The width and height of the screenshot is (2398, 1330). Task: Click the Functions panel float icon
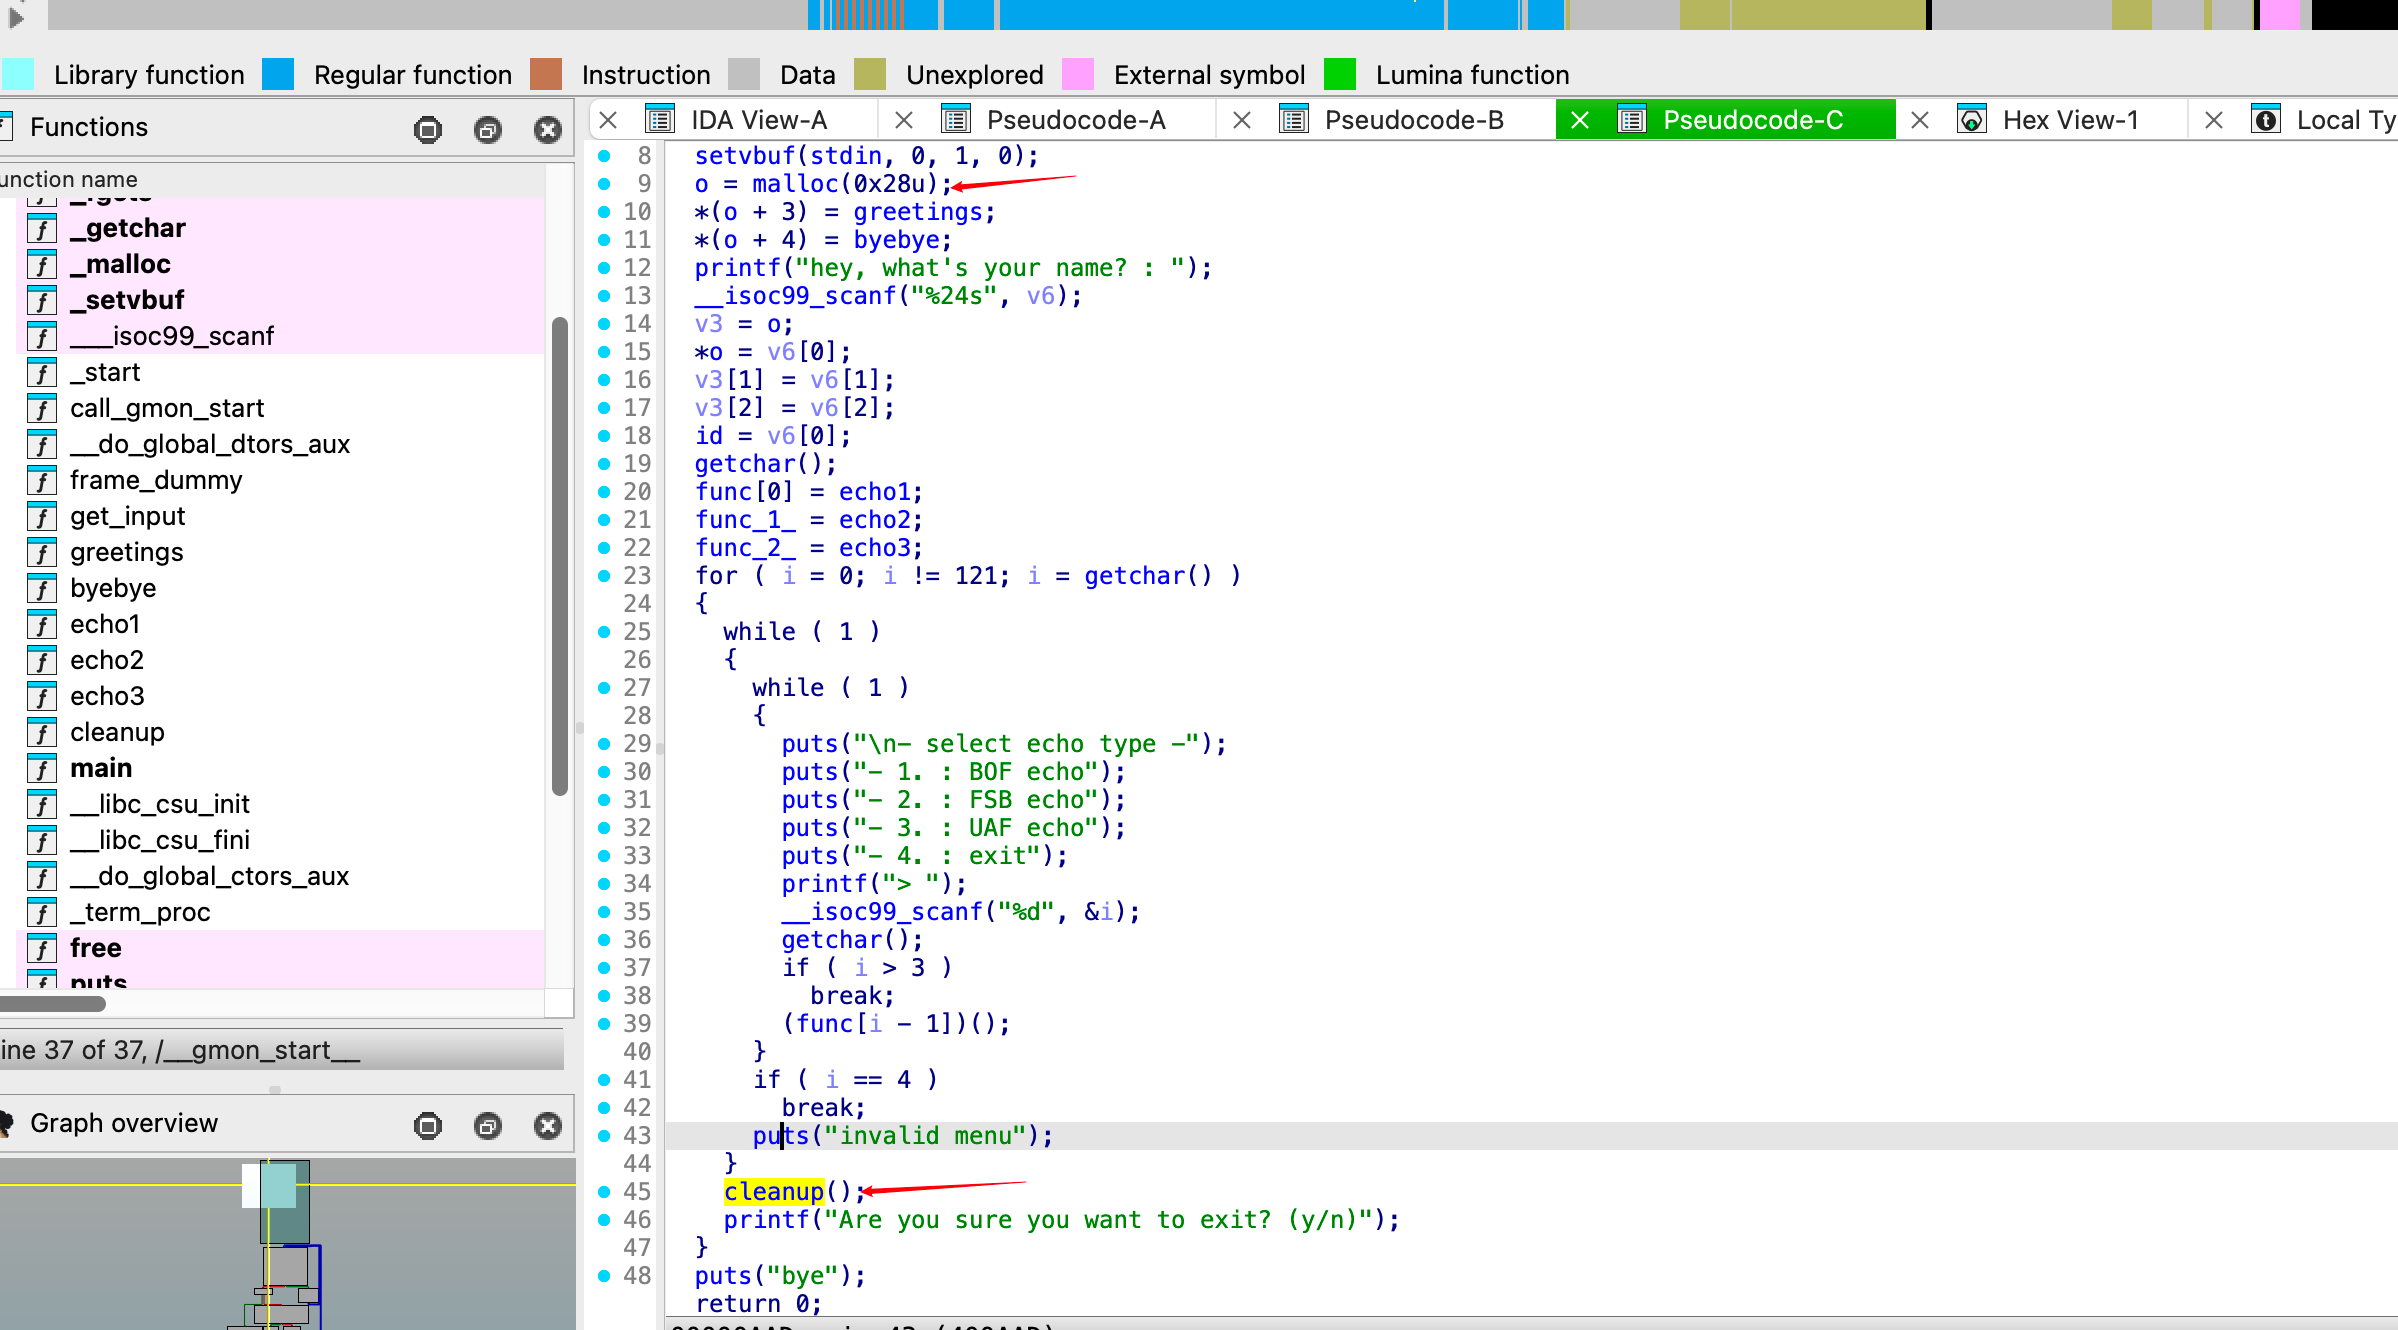point(487,129)
